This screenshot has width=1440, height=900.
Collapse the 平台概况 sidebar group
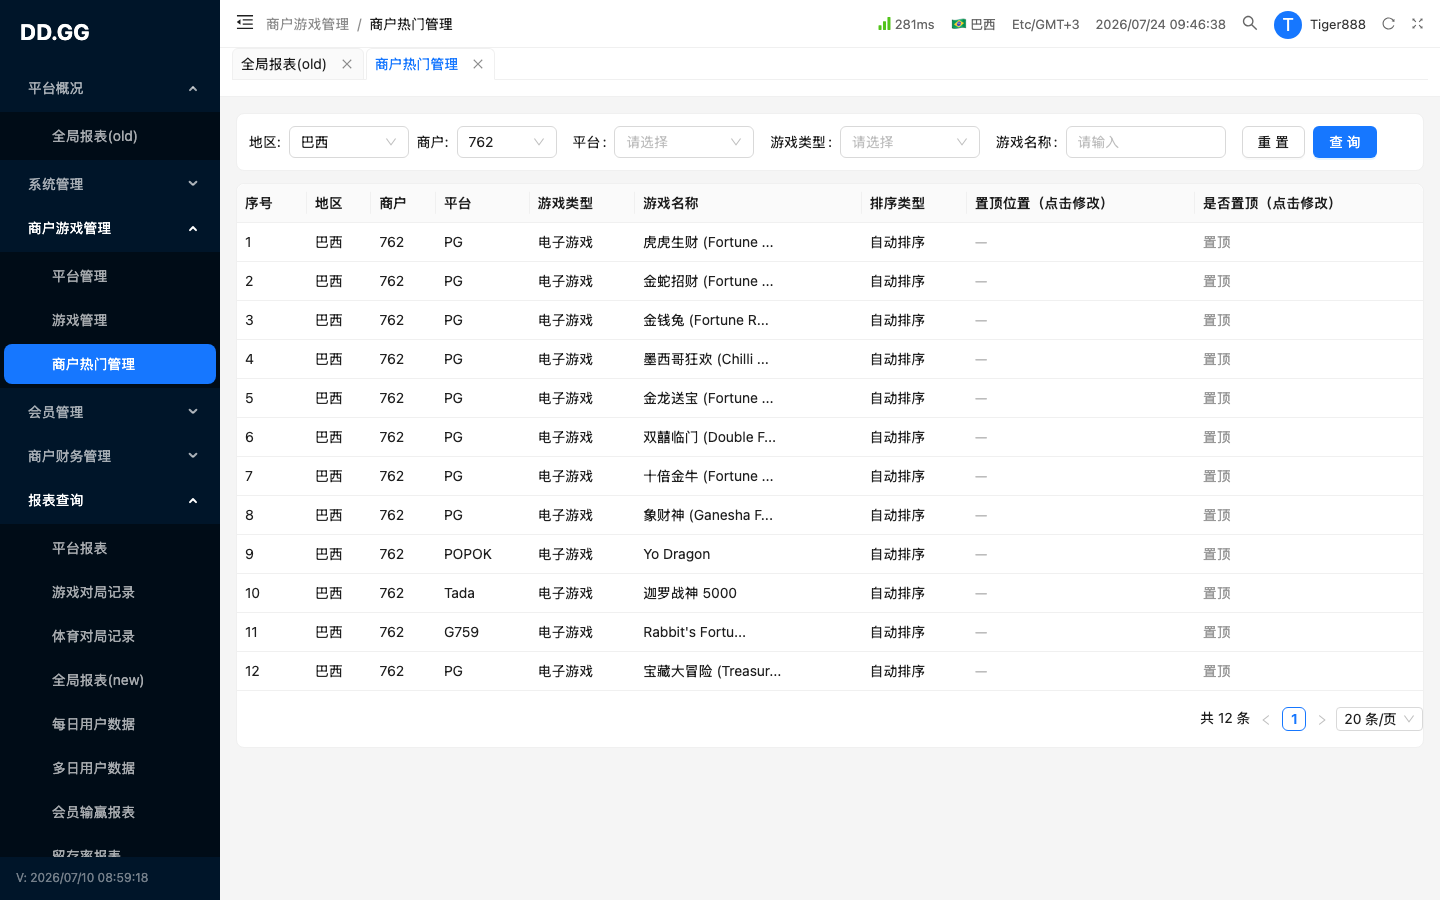[110, 88]
